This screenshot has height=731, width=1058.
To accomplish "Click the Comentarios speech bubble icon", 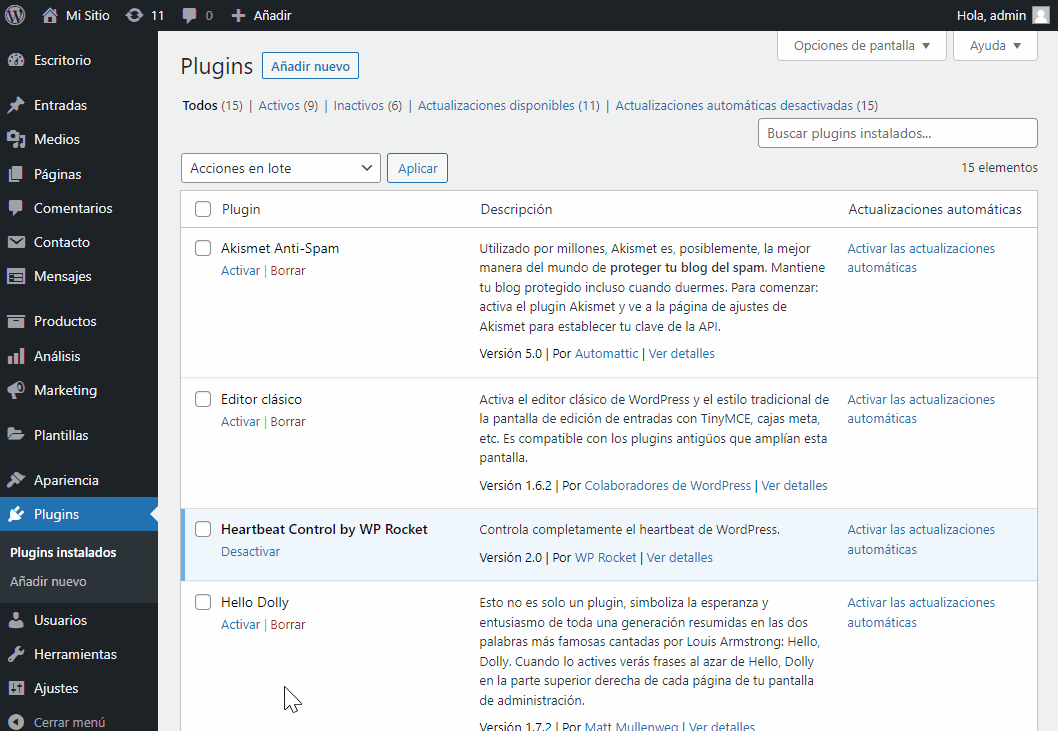I will pyautogui.click(x=16, y=208).
